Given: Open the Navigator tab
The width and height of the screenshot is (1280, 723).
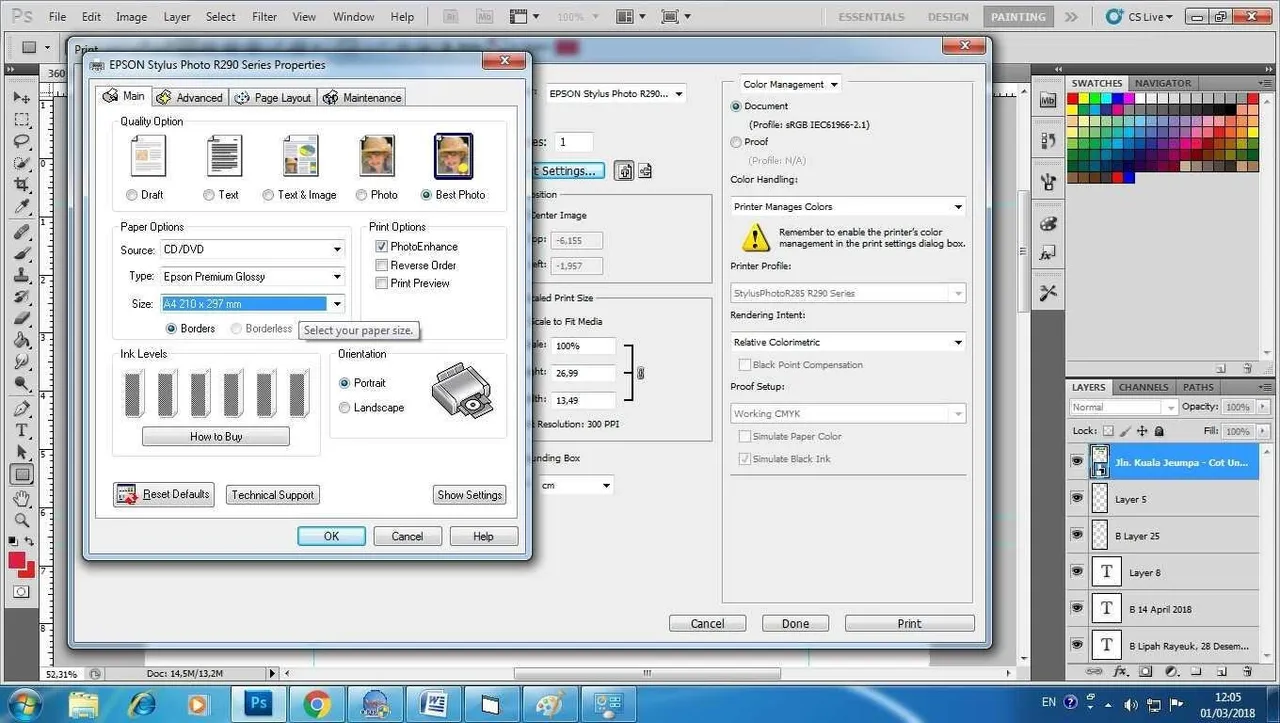Looking at the screenshot, I should 1162,83.
